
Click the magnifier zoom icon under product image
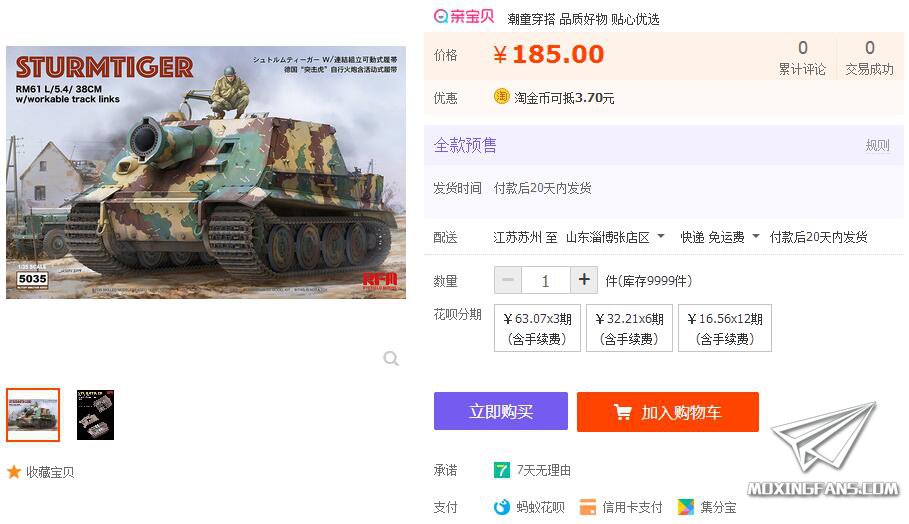(391, 359)
